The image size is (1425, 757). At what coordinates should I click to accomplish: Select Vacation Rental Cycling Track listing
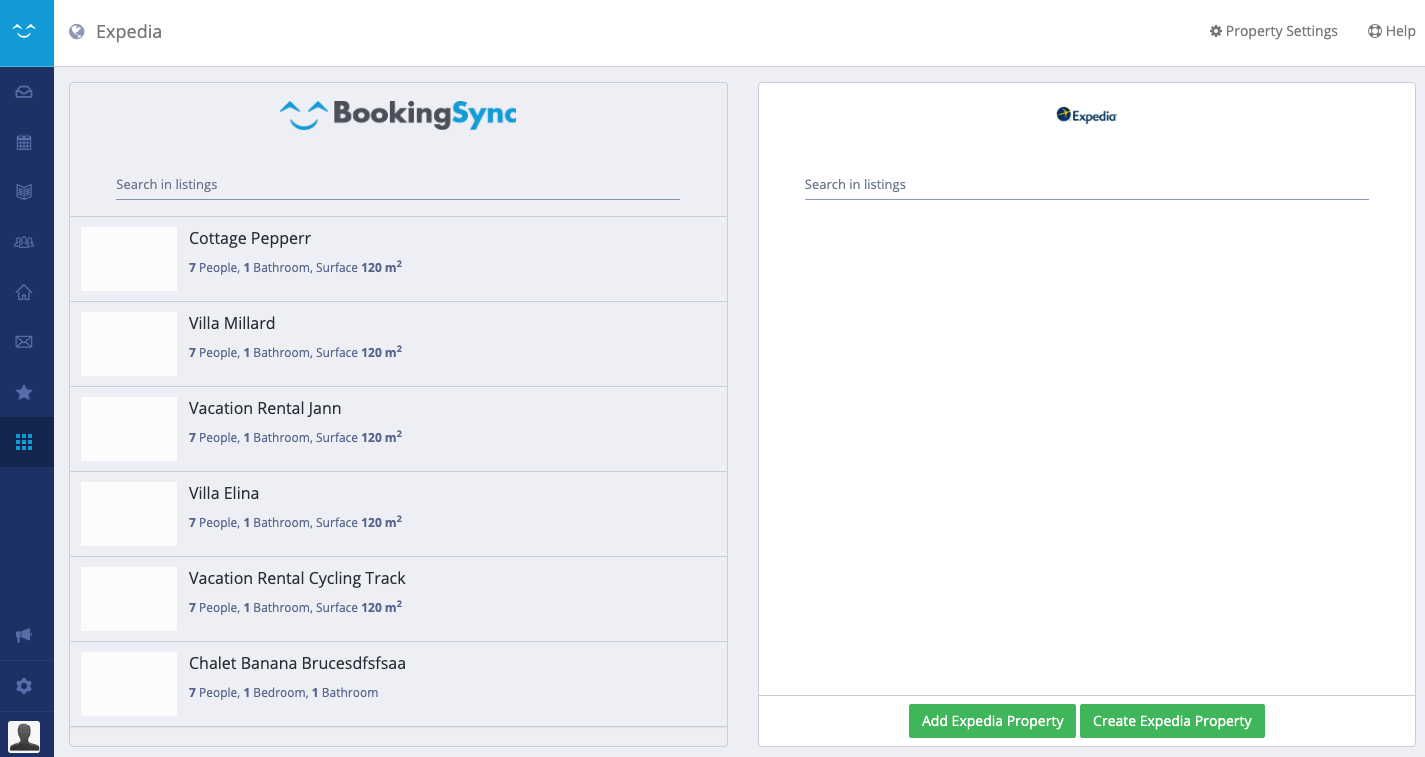(x=398, y=599)
